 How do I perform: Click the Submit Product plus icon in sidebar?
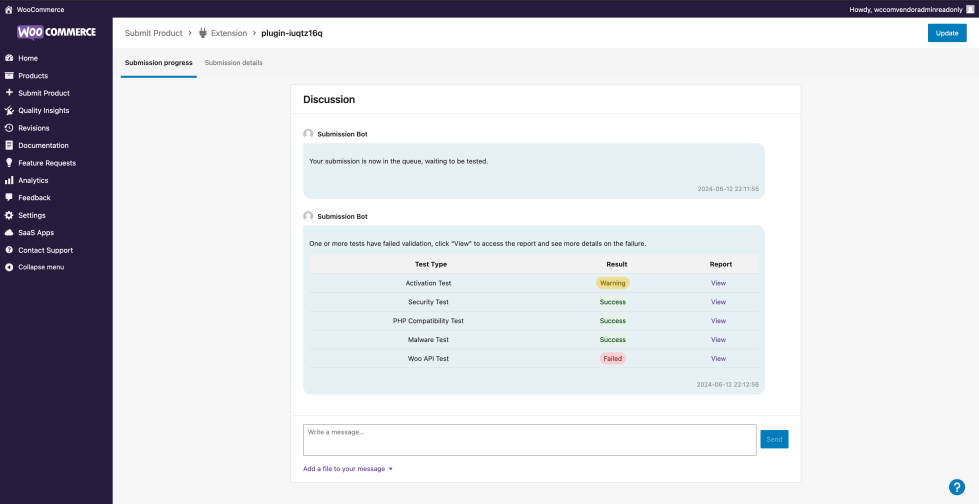click(x=9, y=93)
